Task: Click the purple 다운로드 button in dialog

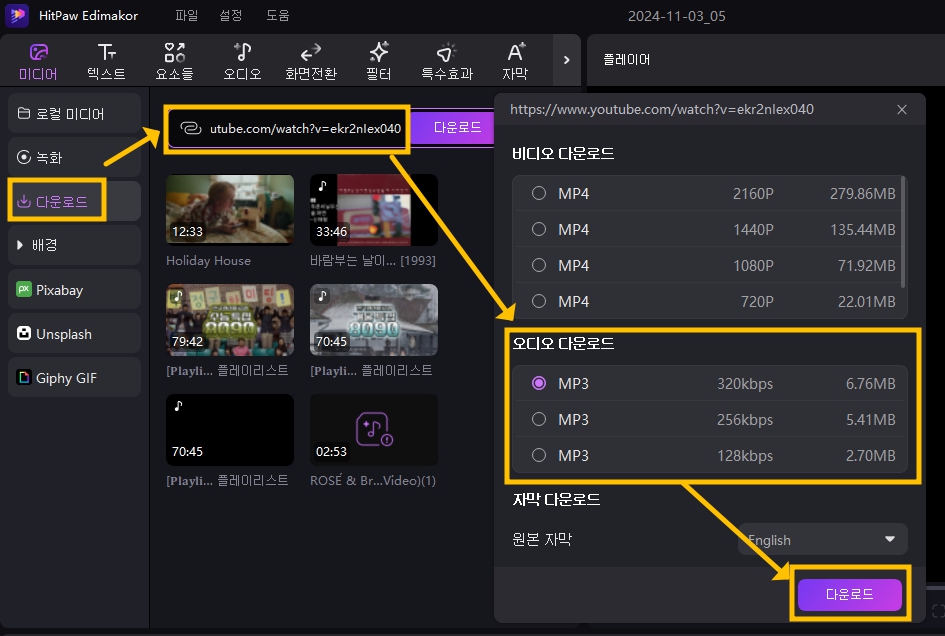Action: (x=849, y=594)
